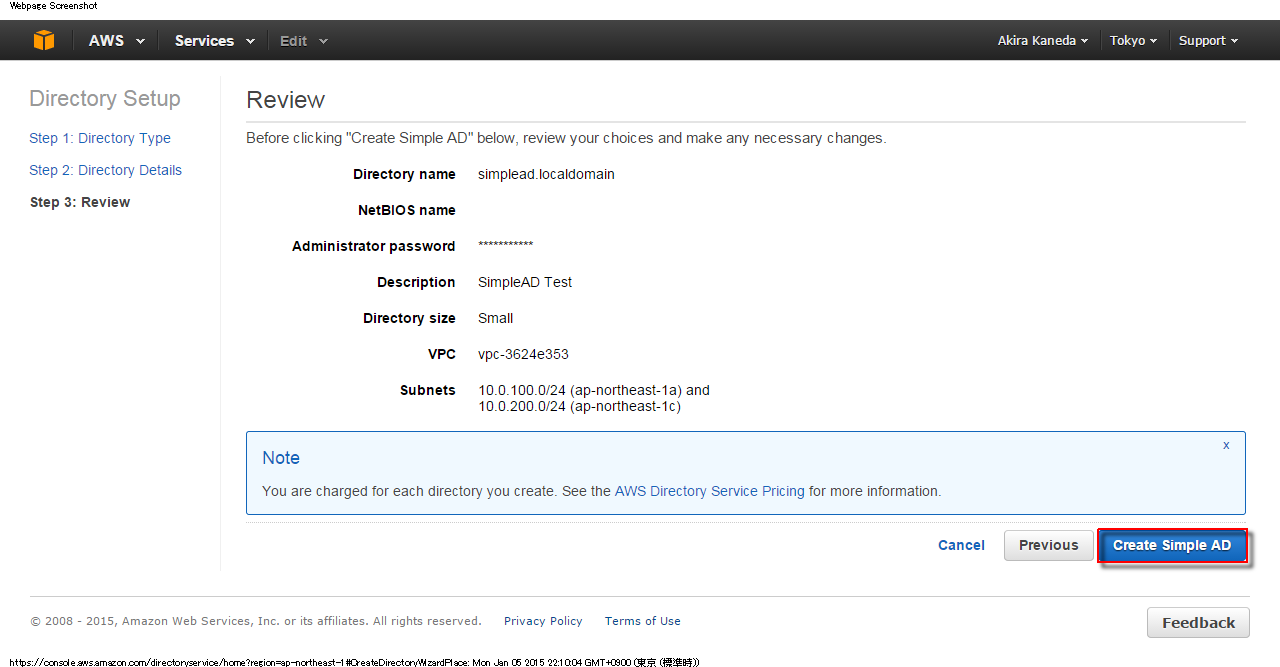The height and width of the screenshot is (667, 1280).
Task: Return to Step 2: Directory Details
Action: (105, 170)
